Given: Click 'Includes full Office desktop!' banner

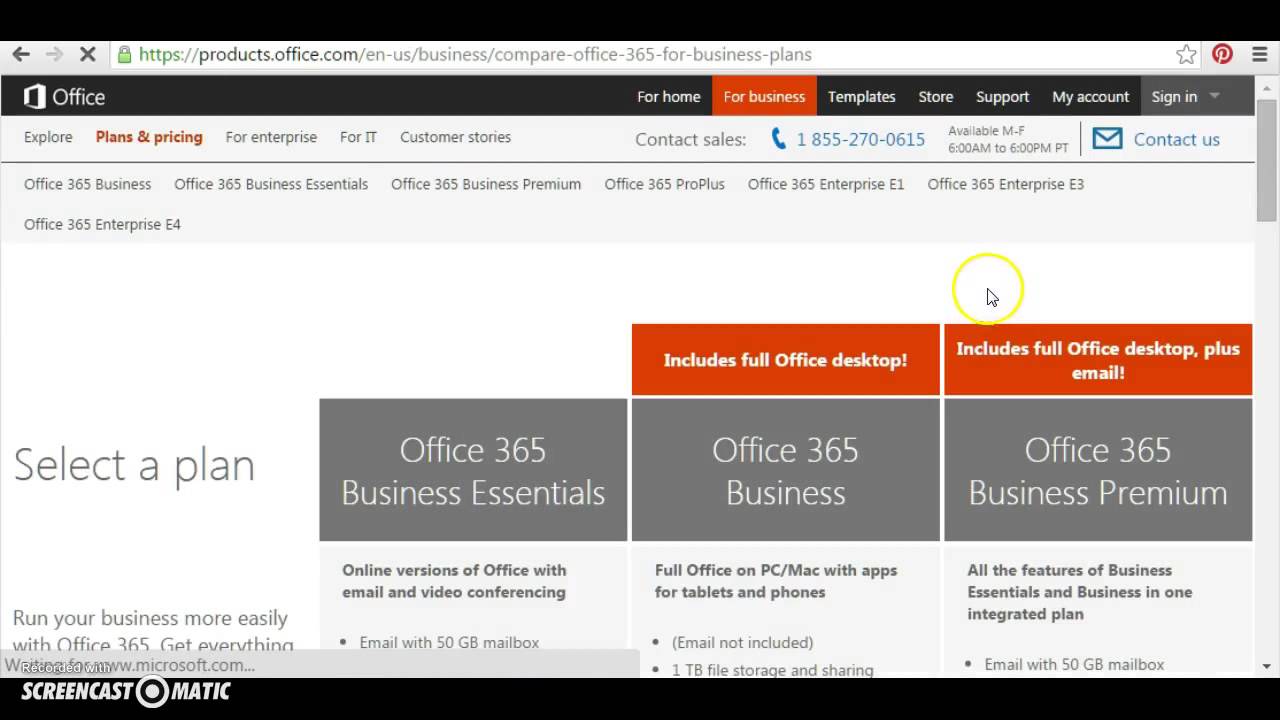Looking at the screenshot, I should [785, 360].
